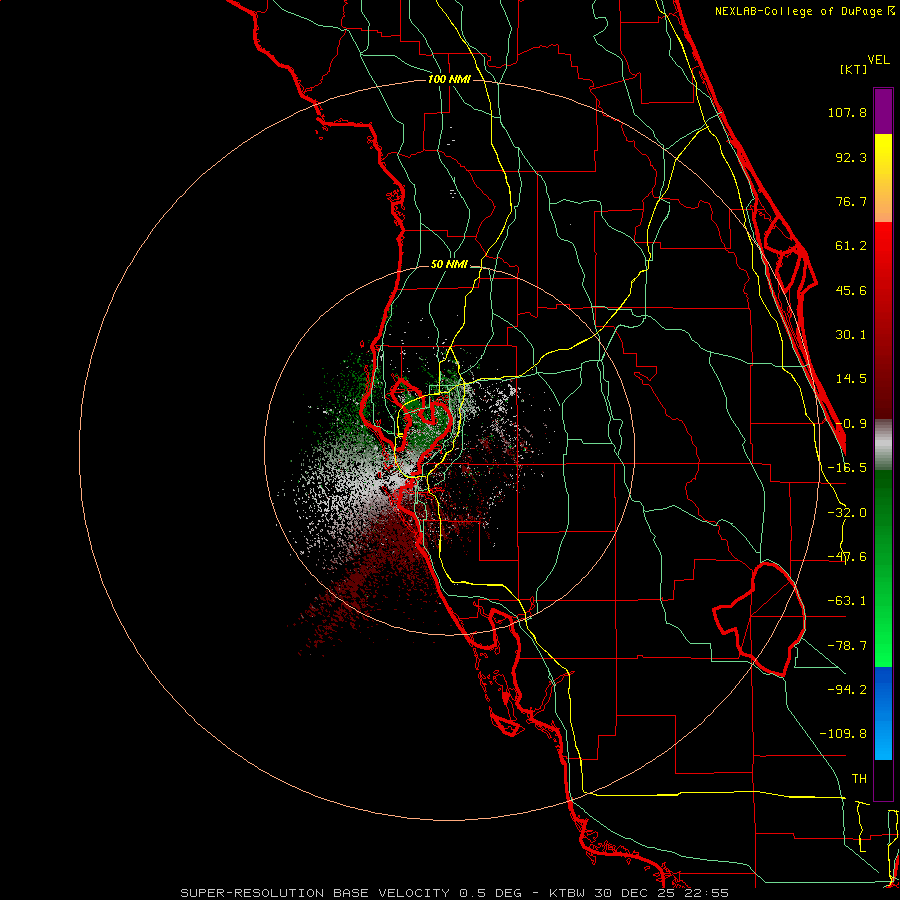
Task: Select the 30.1 legend value
Action: point(851,335)
